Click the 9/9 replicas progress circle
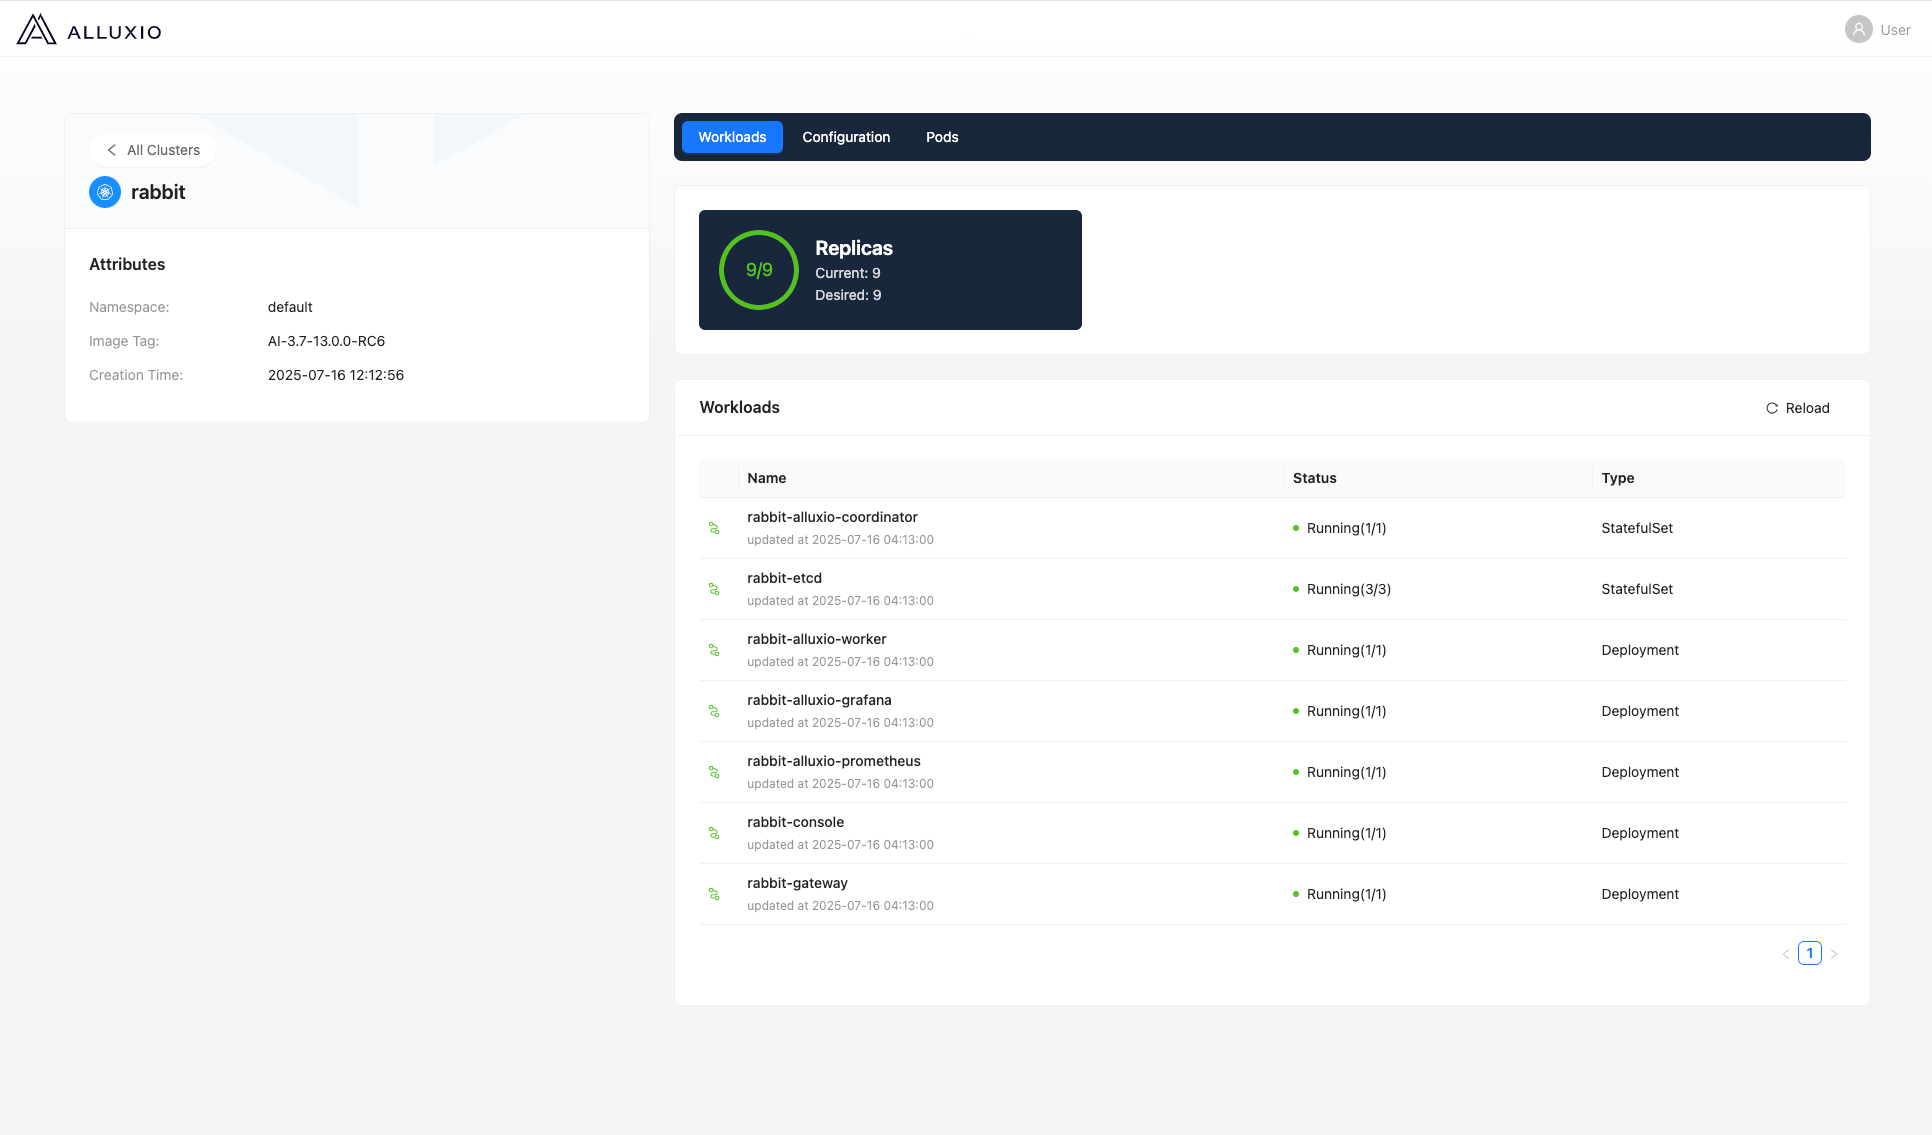 [759, 270]
